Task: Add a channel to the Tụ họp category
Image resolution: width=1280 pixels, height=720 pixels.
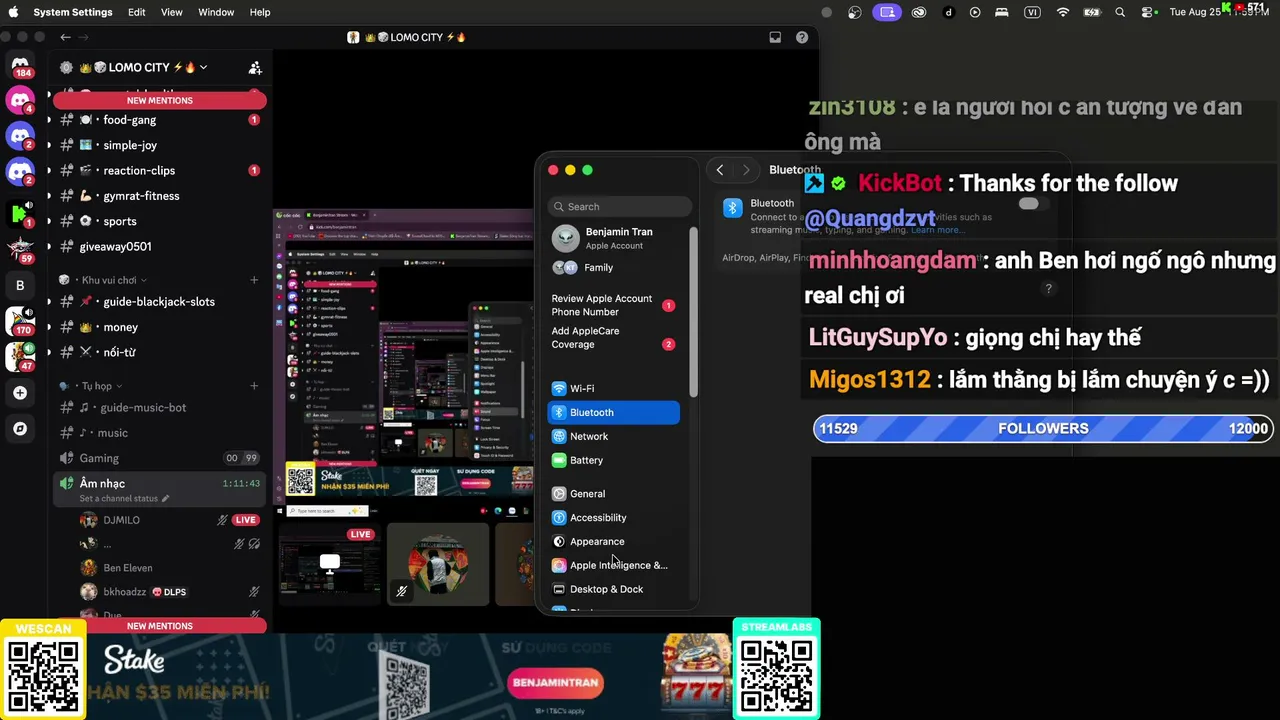Action: [x=254, y=386]
